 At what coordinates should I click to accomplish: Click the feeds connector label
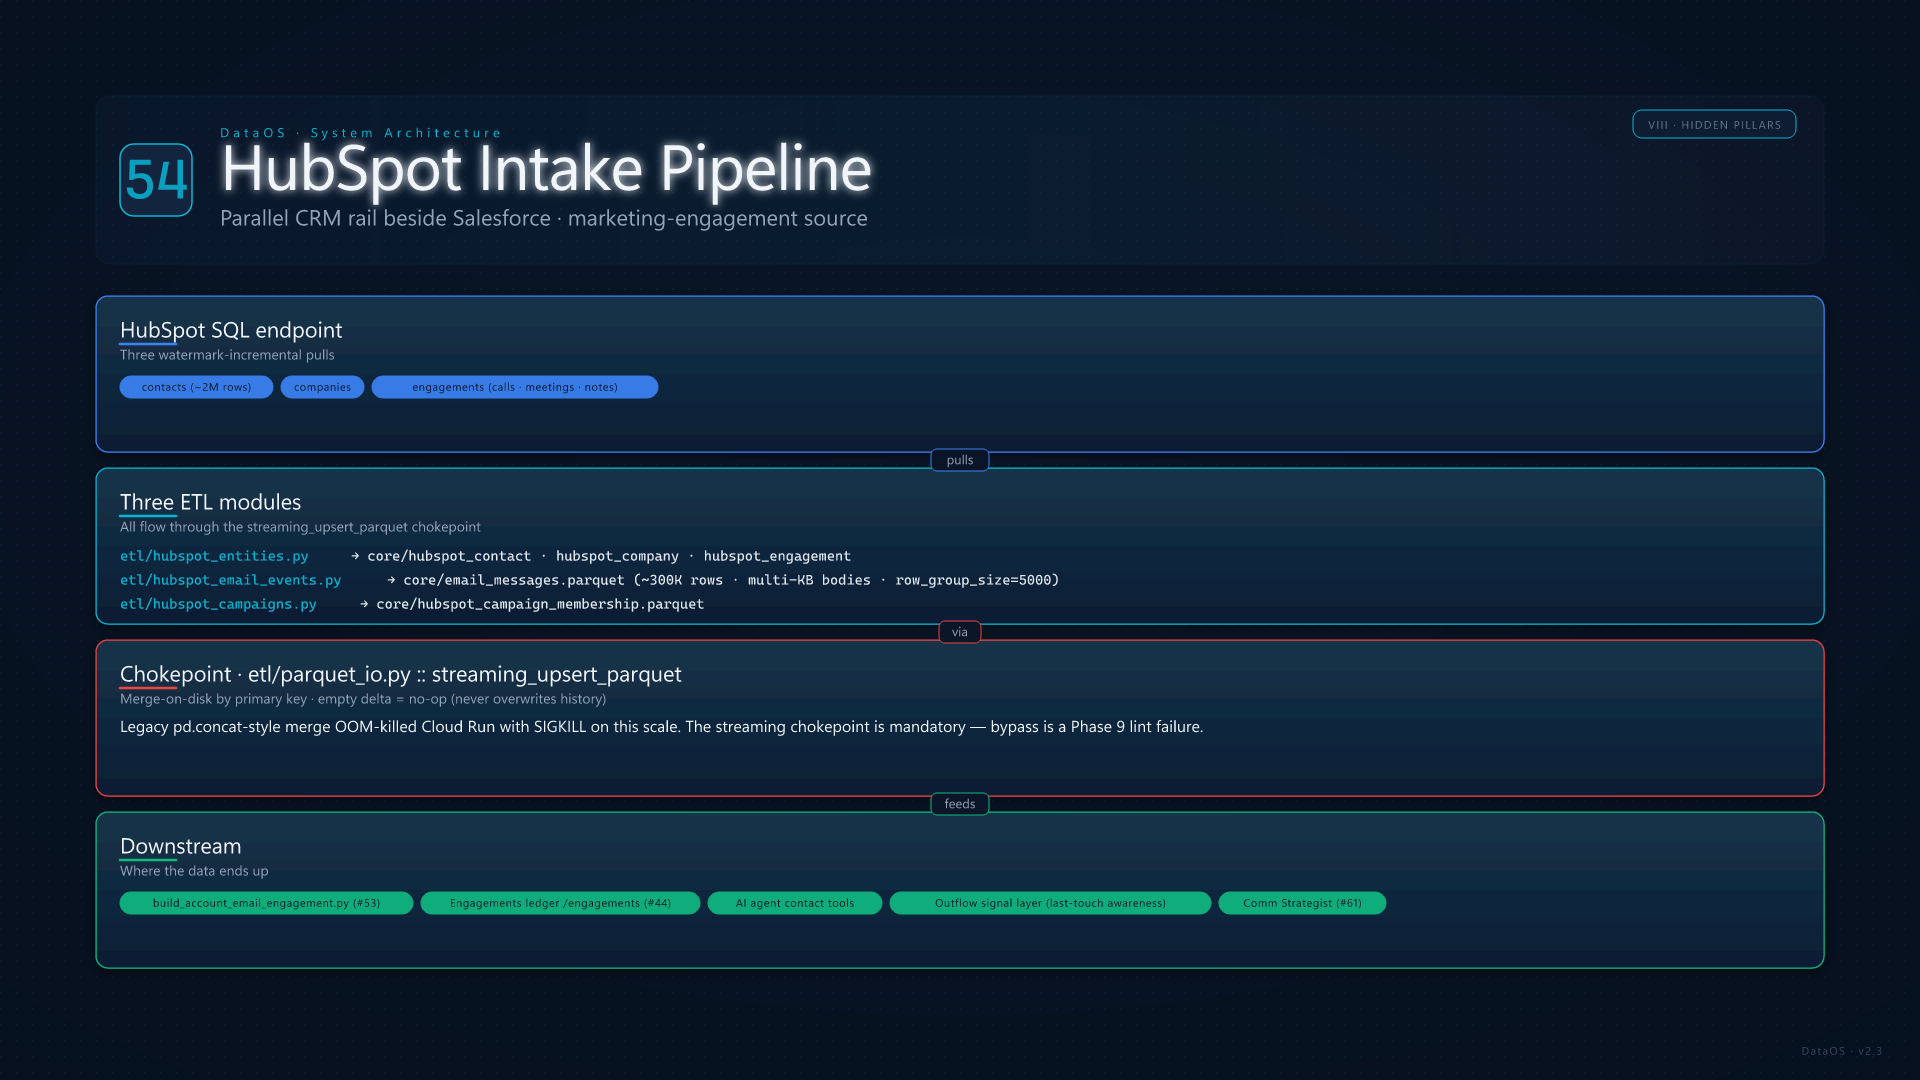[960, 804]
